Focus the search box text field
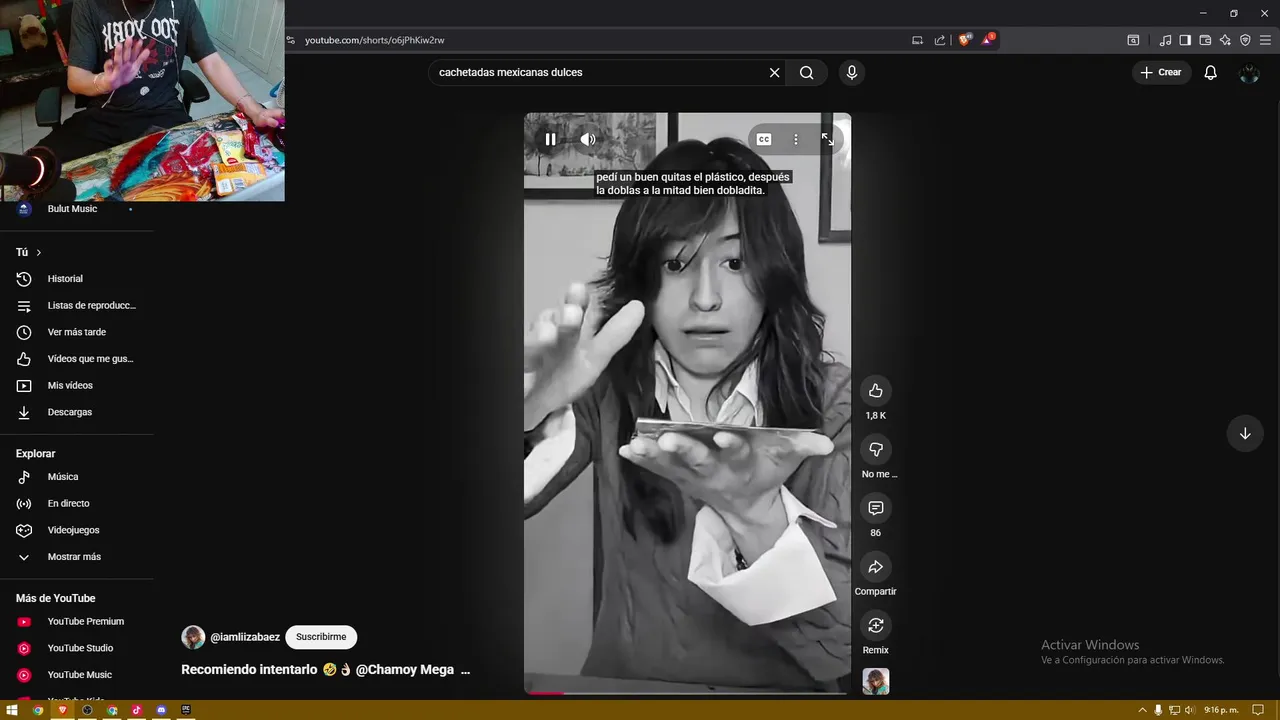 click(x=598, y=72)
